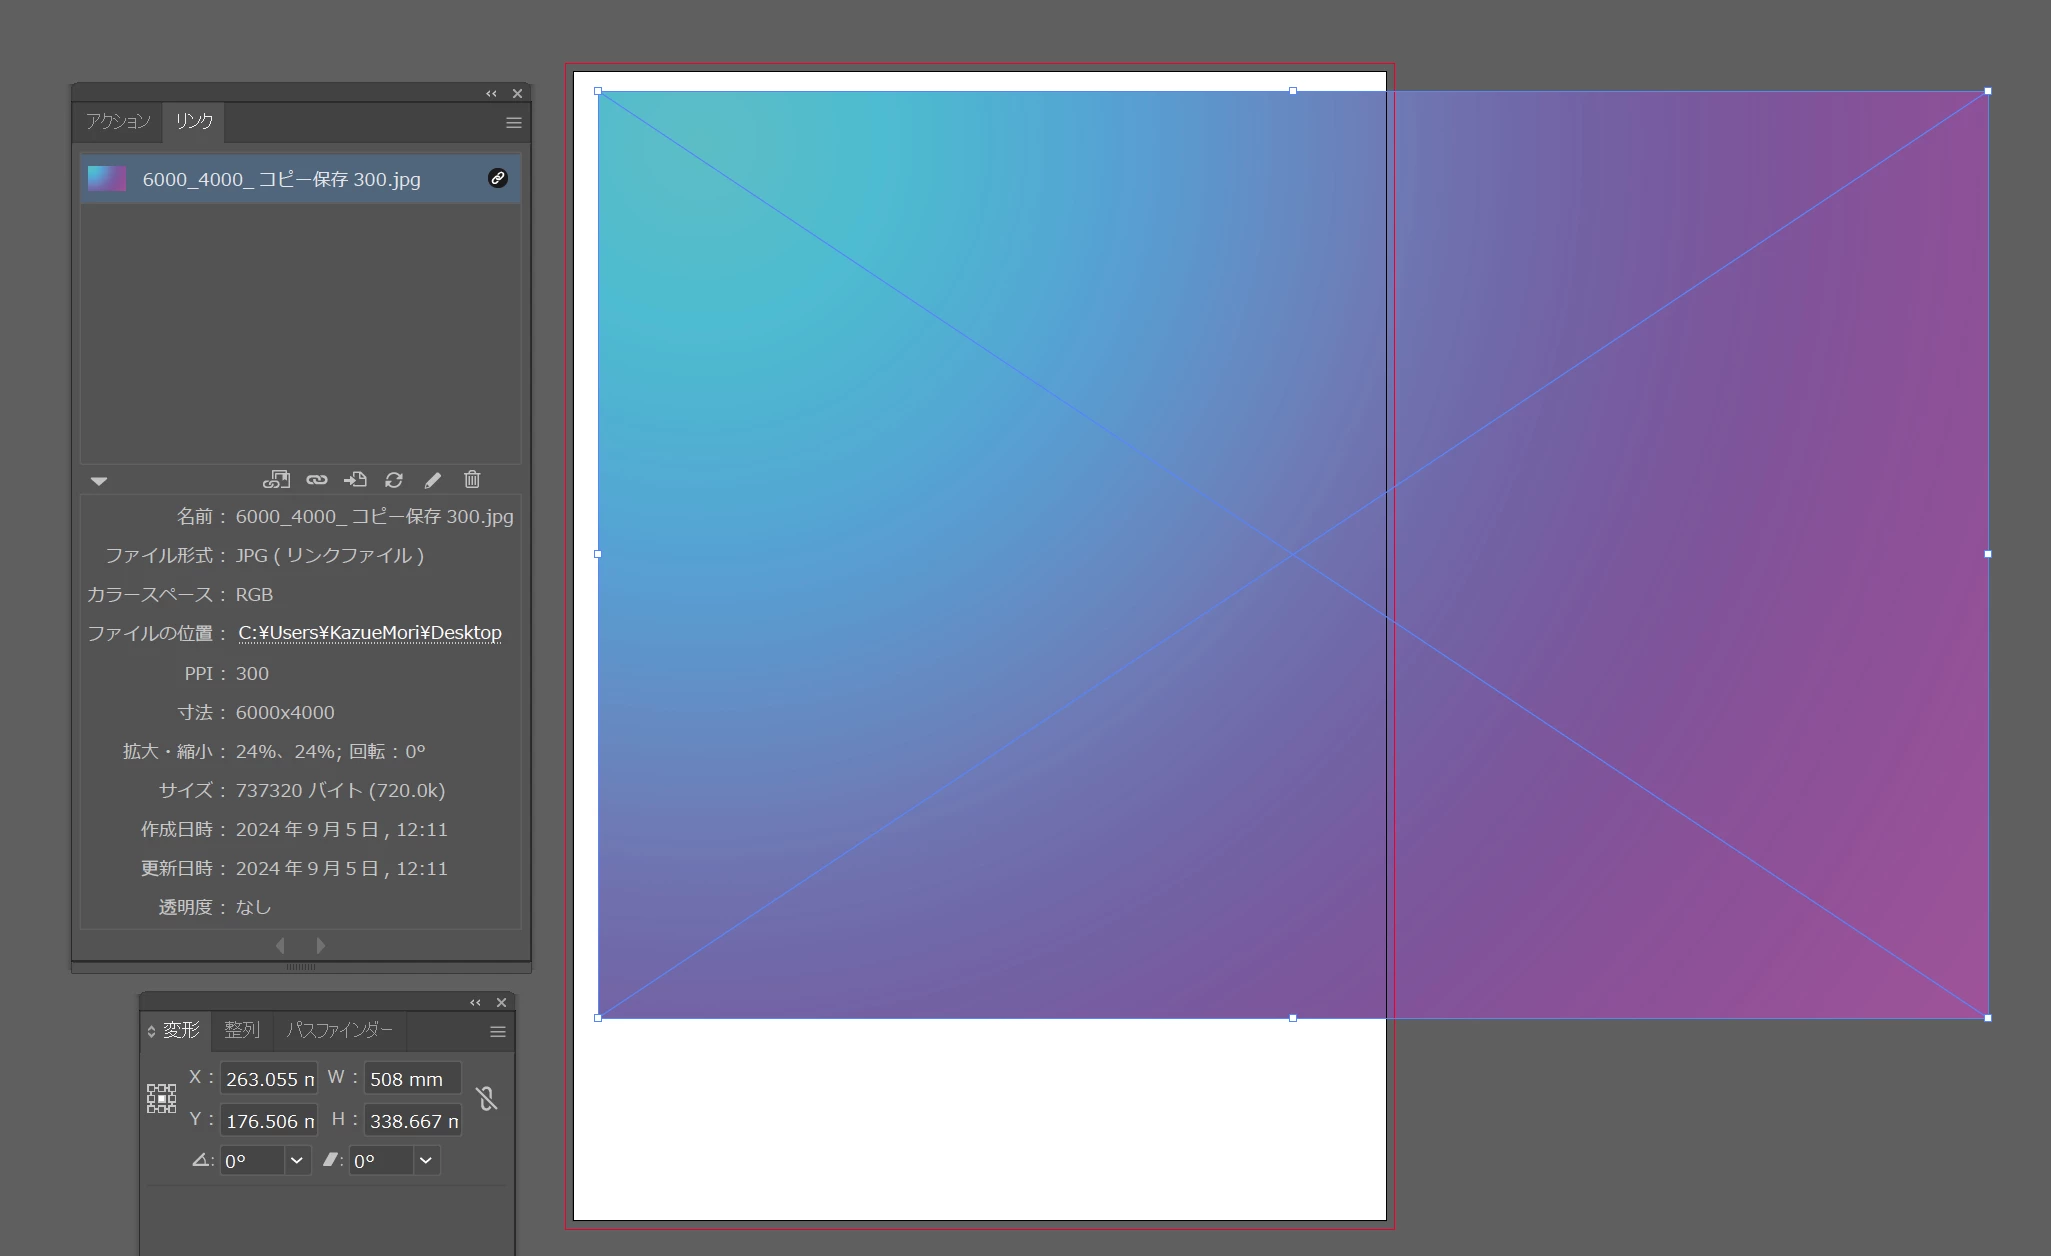Select linked file 6000_4000_ コピー保存 300.jpg row
The image size is (2051, 1256).
pyautogui.click(x=281, y=179)
